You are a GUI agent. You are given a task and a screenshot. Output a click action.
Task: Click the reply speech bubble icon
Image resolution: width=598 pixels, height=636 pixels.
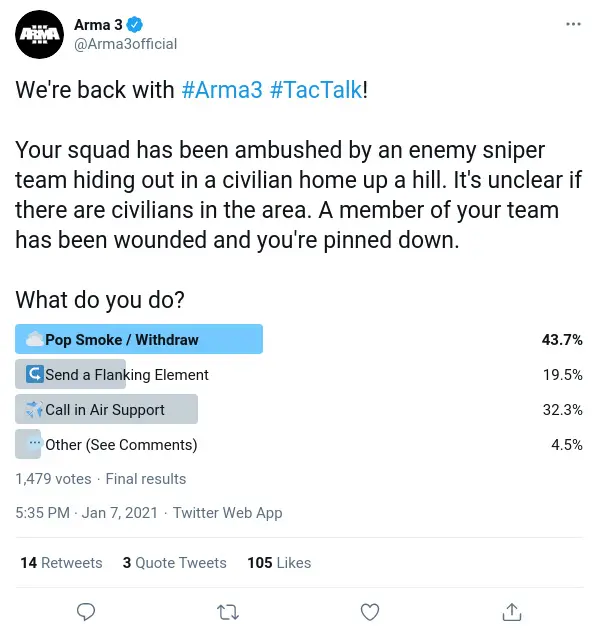(x=86, y=612)
